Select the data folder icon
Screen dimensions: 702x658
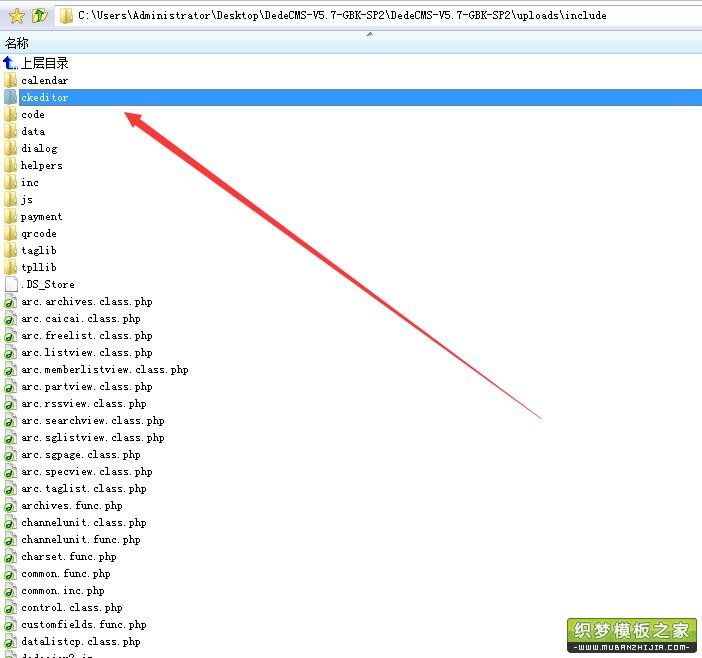point(11,132)
